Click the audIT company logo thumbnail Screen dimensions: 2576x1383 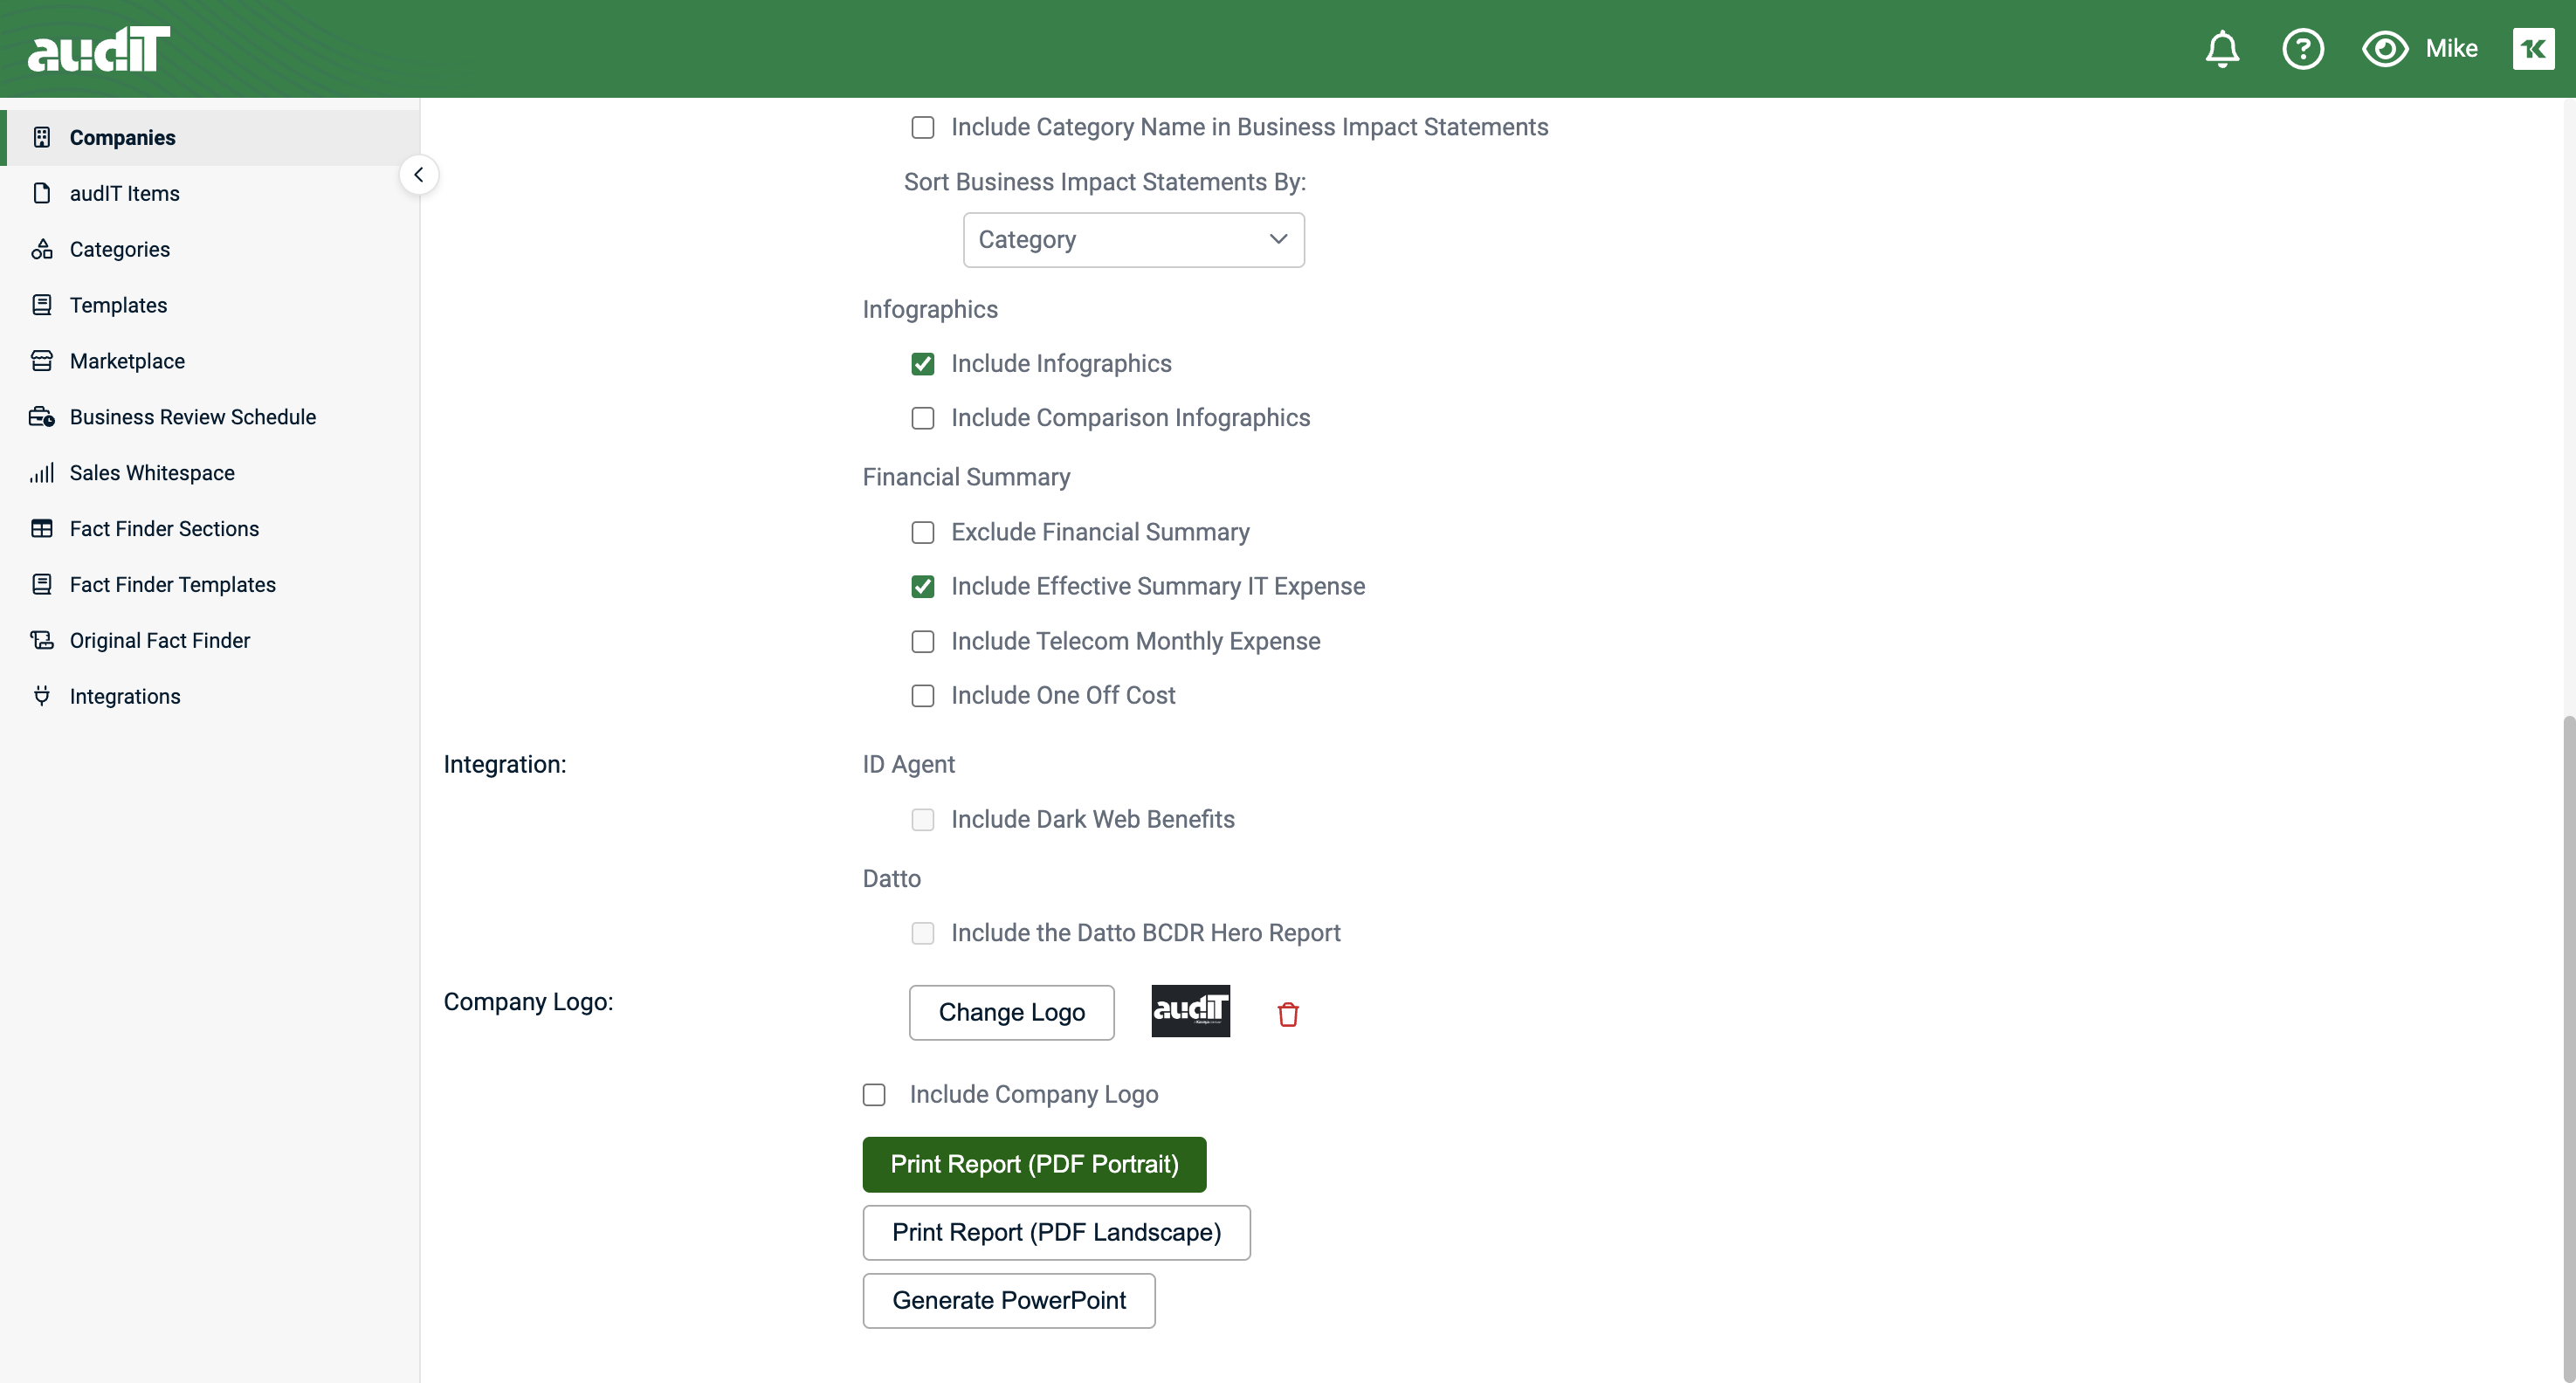click(x=1190, y=1011)
